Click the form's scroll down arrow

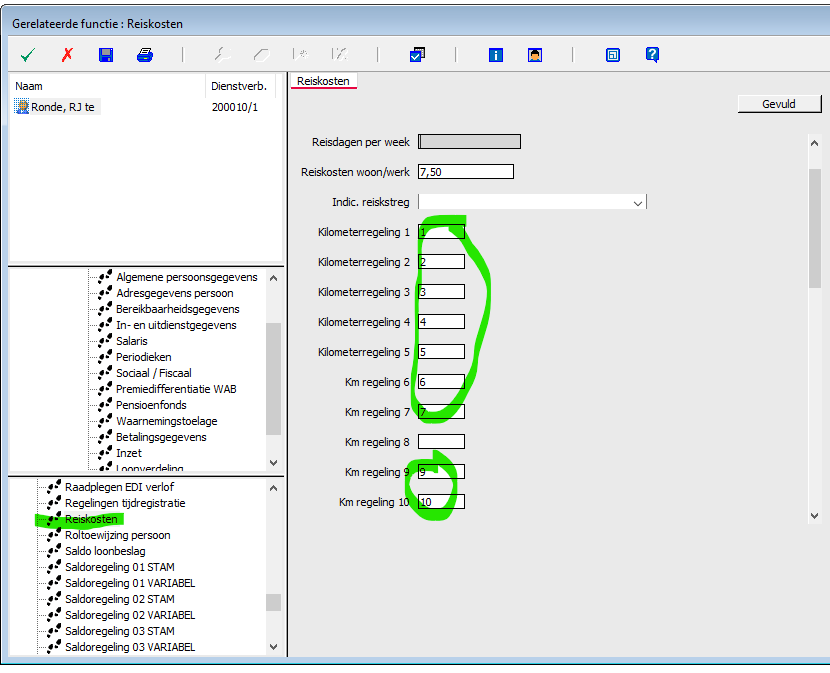(x=814, y=516)
